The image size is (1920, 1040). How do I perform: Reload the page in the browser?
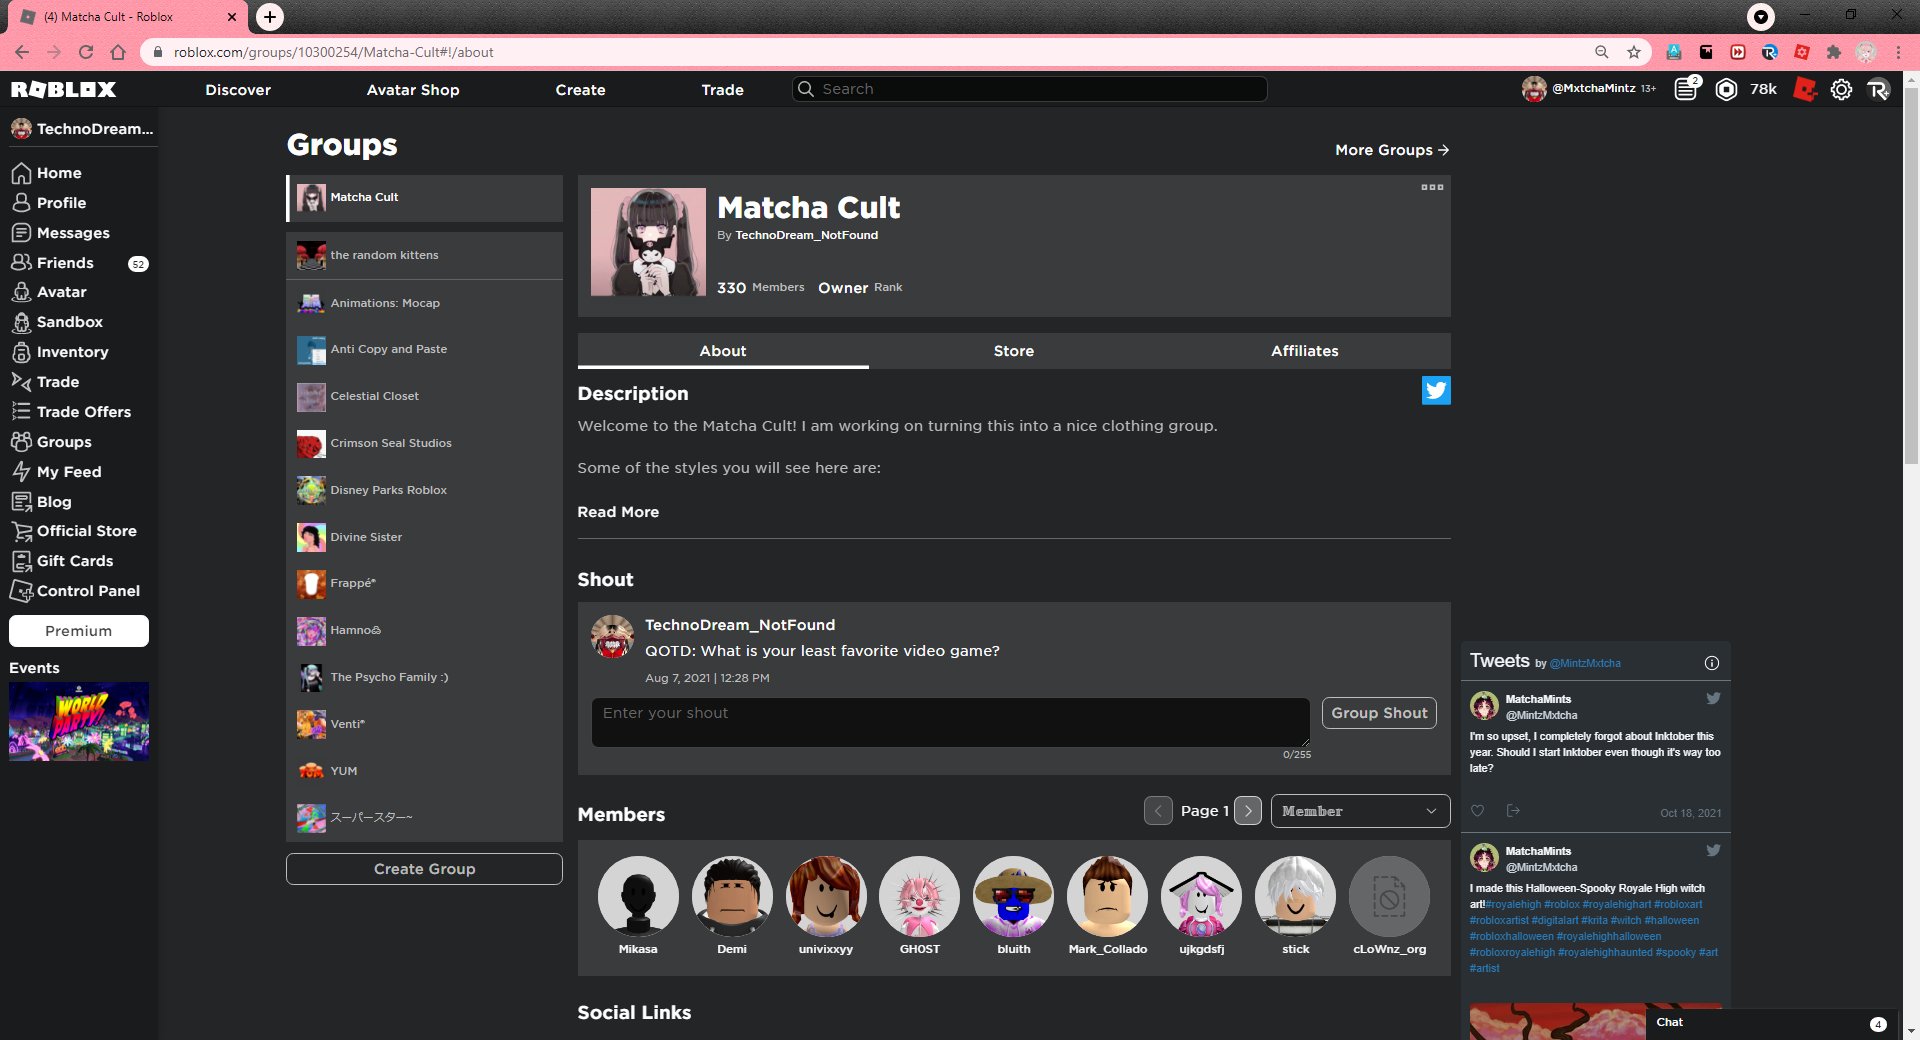86,52
